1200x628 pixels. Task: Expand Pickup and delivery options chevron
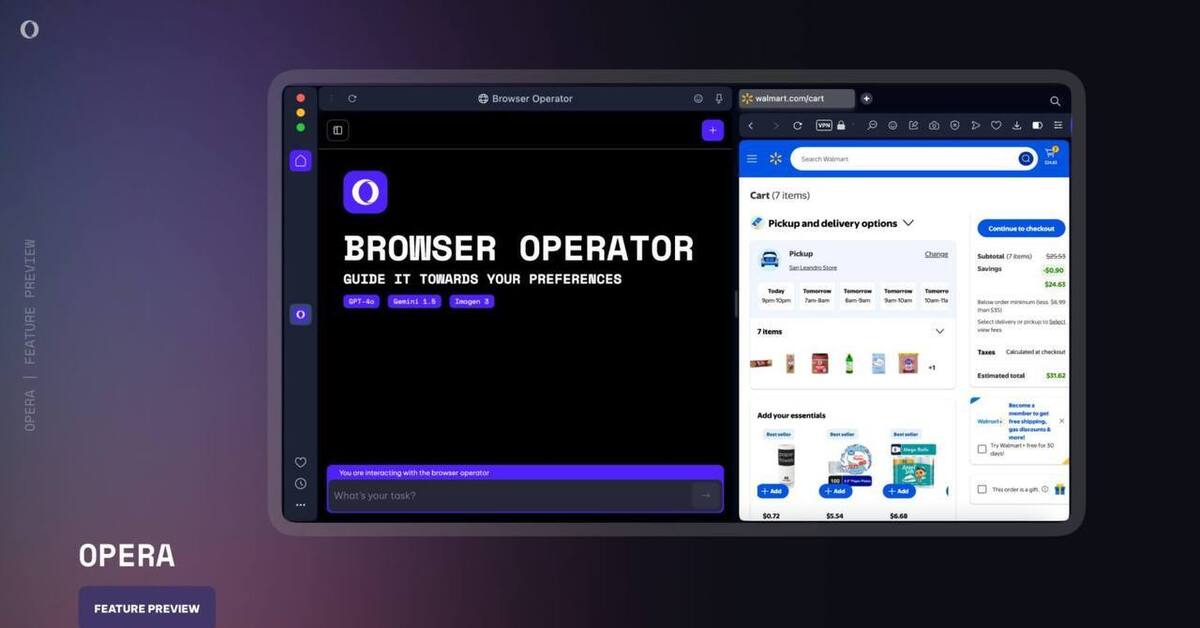[x=908, y=223]
